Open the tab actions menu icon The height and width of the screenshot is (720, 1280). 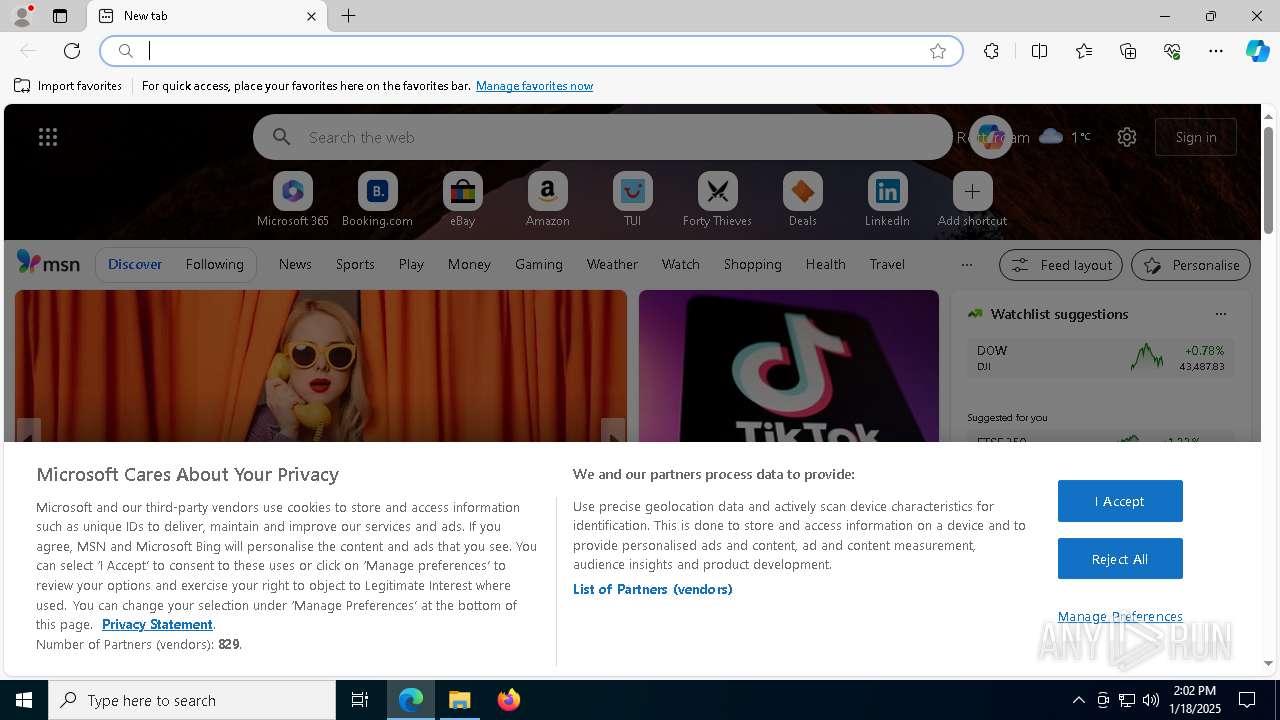60,16
